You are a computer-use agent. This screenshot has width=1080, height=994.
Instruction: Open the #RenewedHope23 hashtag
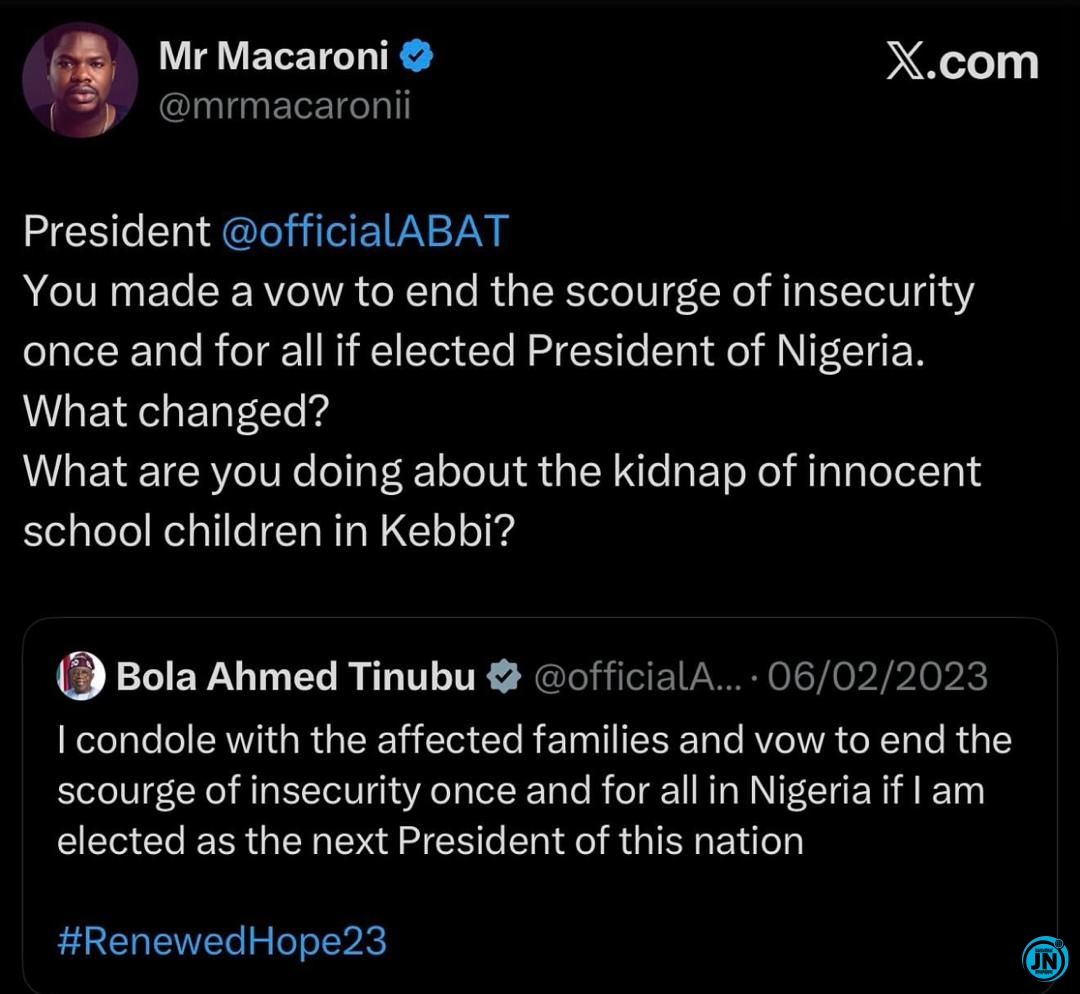[222, 941]
